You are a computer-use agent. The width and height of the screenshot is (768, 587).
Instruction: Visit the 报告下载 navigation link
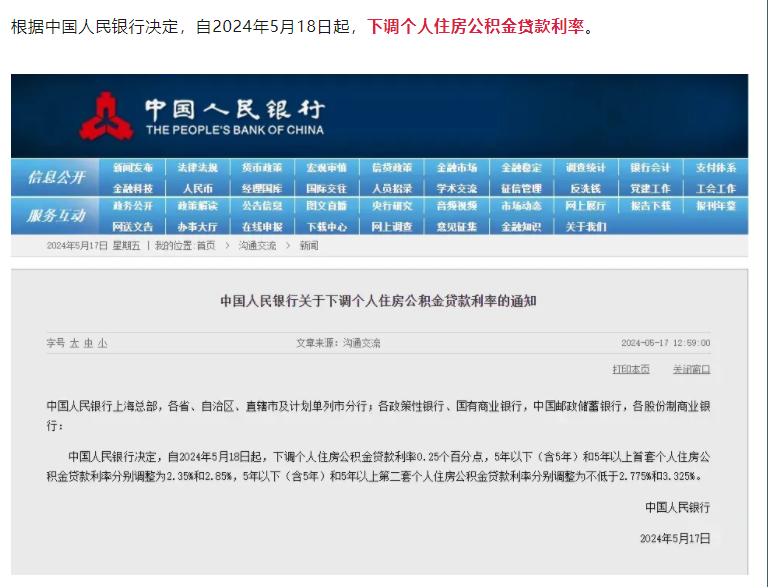click(x=650, y=206)
